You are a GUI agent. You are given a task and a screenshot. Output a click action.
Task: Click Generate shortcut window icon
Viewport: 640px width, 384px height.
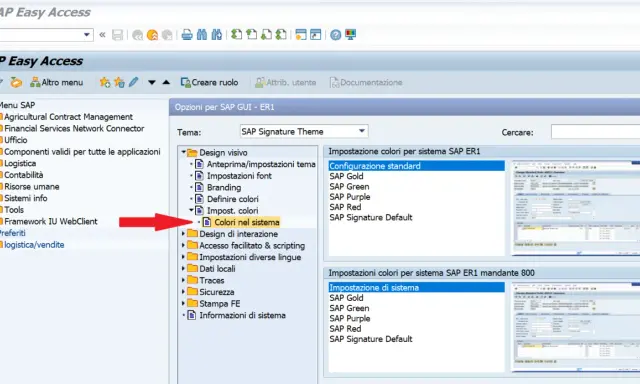(316, 35)
